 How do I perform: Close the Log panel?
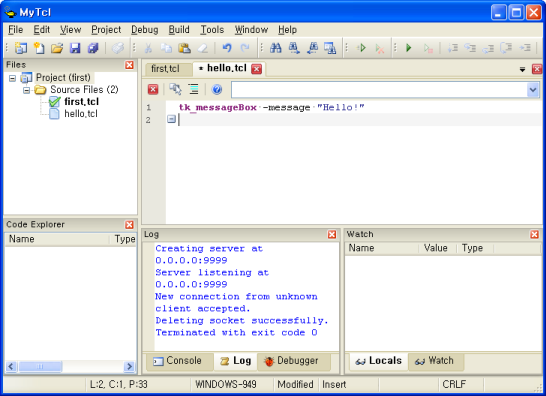click(332, 234)
